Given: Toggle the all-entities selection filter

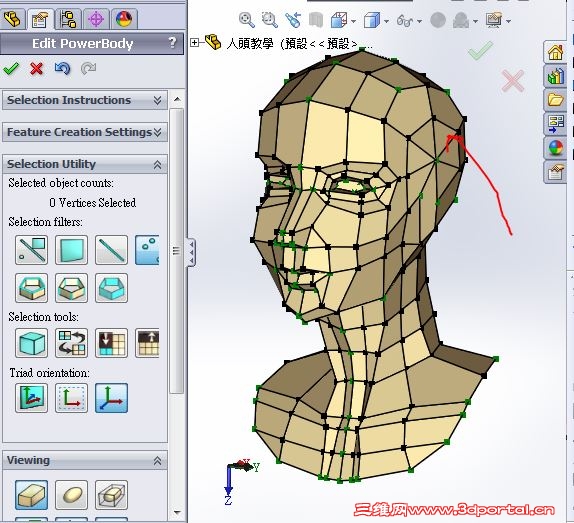Looking at the screenshot, I should [31, 250].
